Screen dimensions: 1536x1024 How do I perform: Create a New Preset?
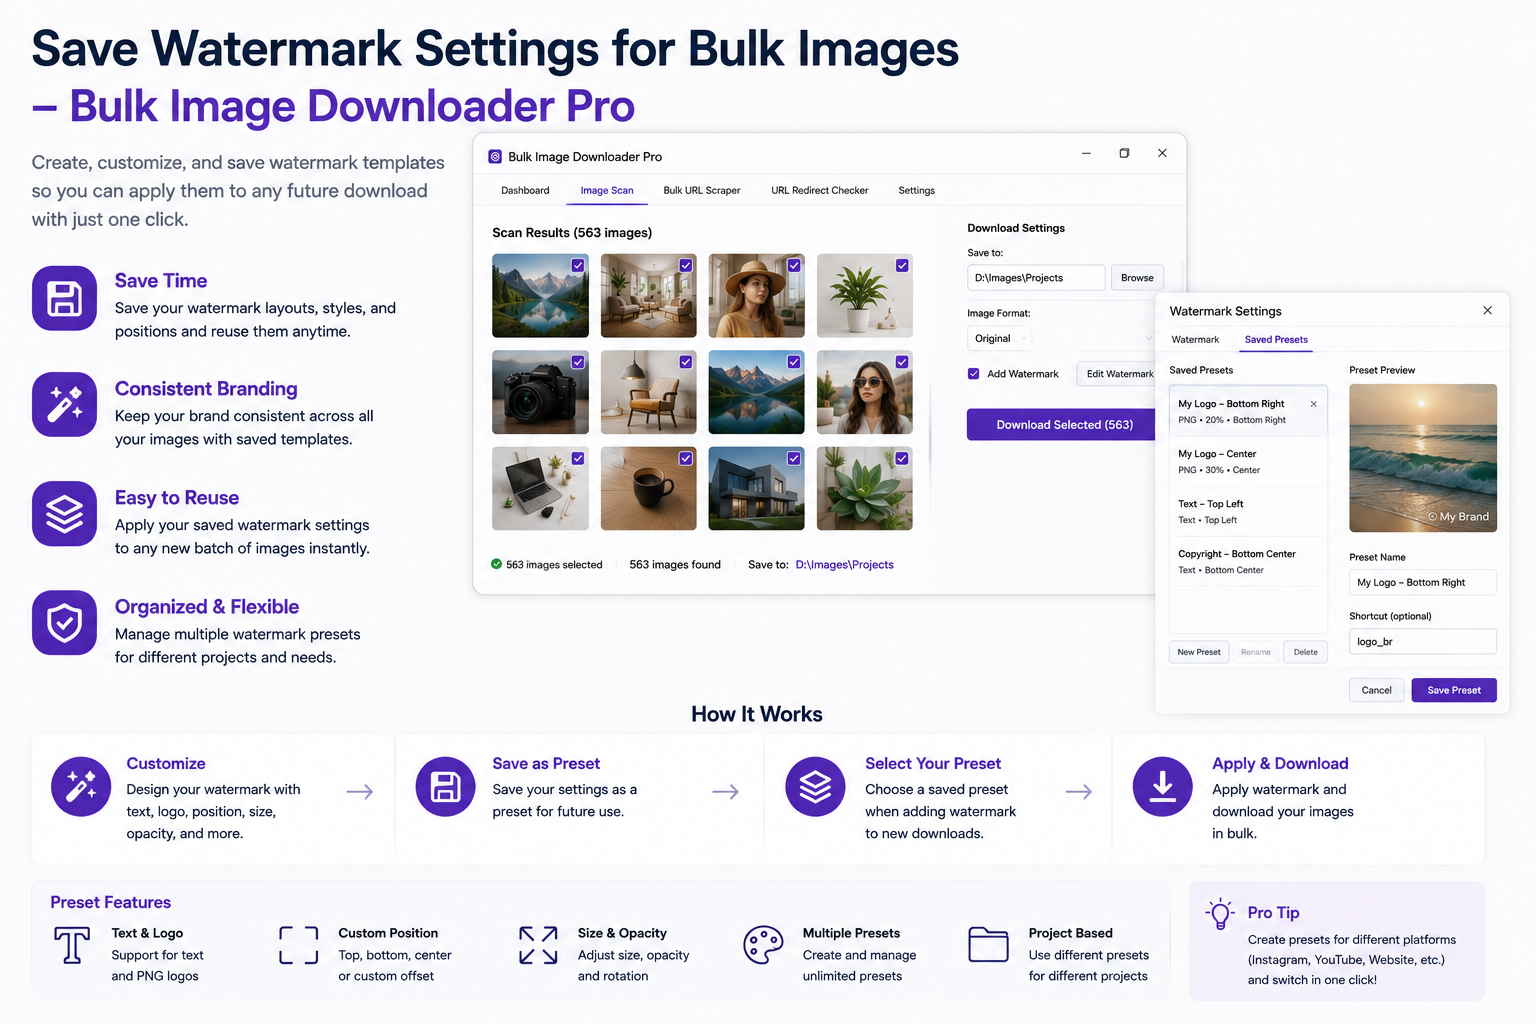[1199, 652]
